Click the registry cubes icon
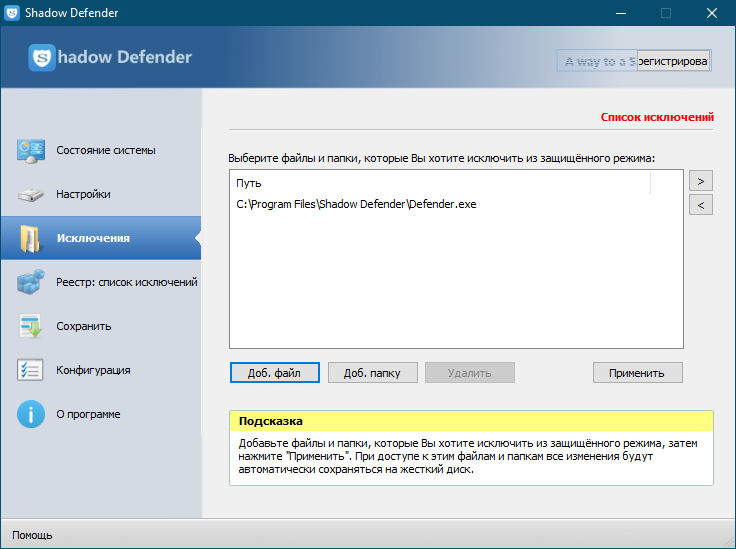This screenshot has width=736, height=549. click(x=31, y=282)
